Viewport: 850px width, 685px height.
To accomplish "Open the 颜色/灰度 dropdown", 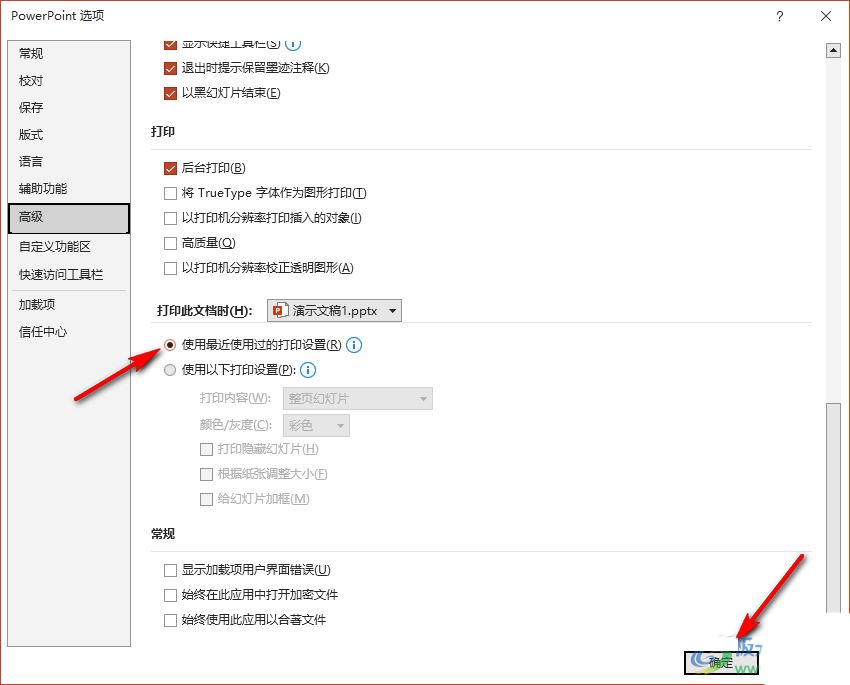I will pyautogui.click(x=317, y=426).
